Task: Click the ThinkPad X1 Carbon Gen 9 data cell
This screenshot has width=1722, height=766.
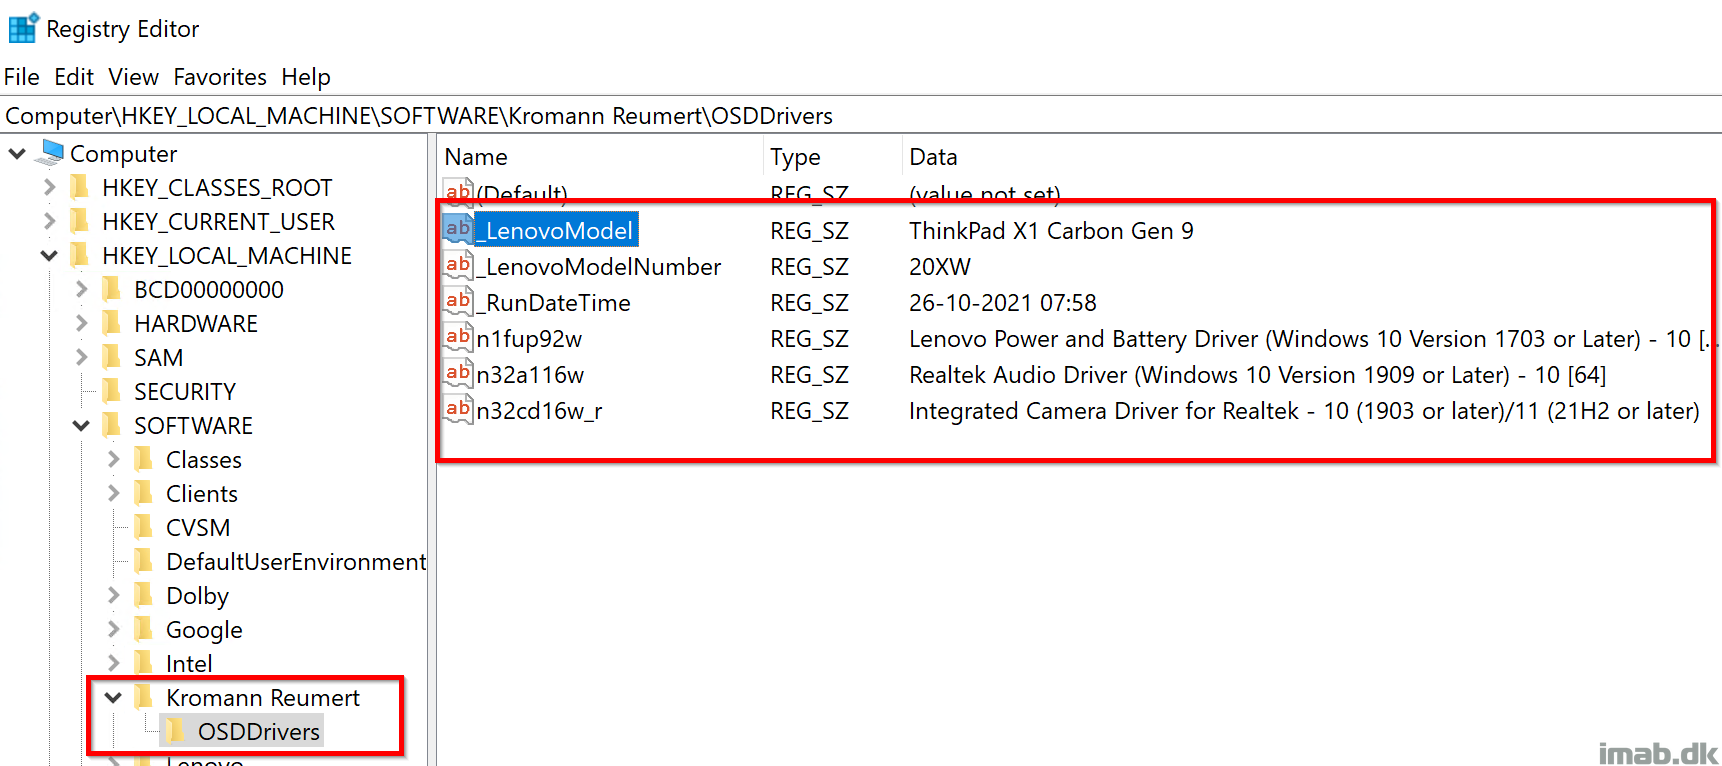Action: (1051, 231)
